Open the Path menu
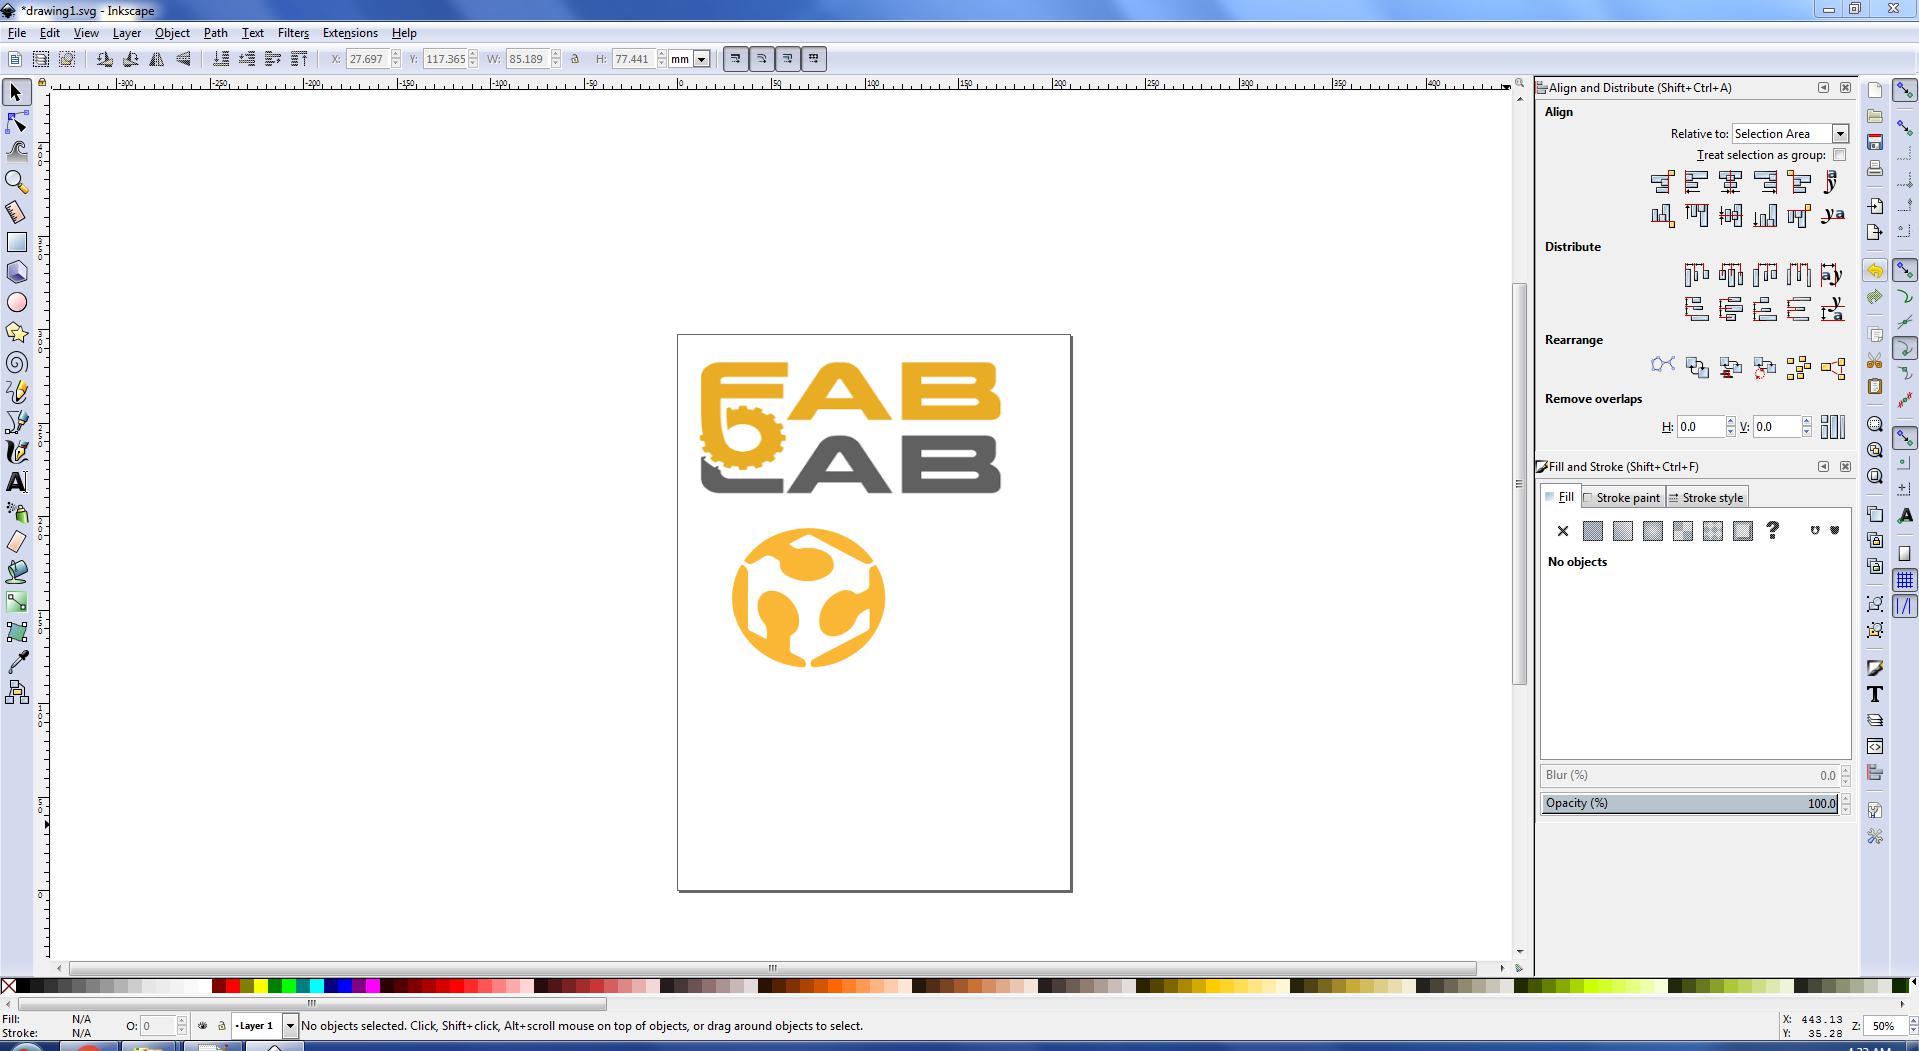Viewport: 1919px width, 1051px height. pyautogui.click(x=215, y=33)
